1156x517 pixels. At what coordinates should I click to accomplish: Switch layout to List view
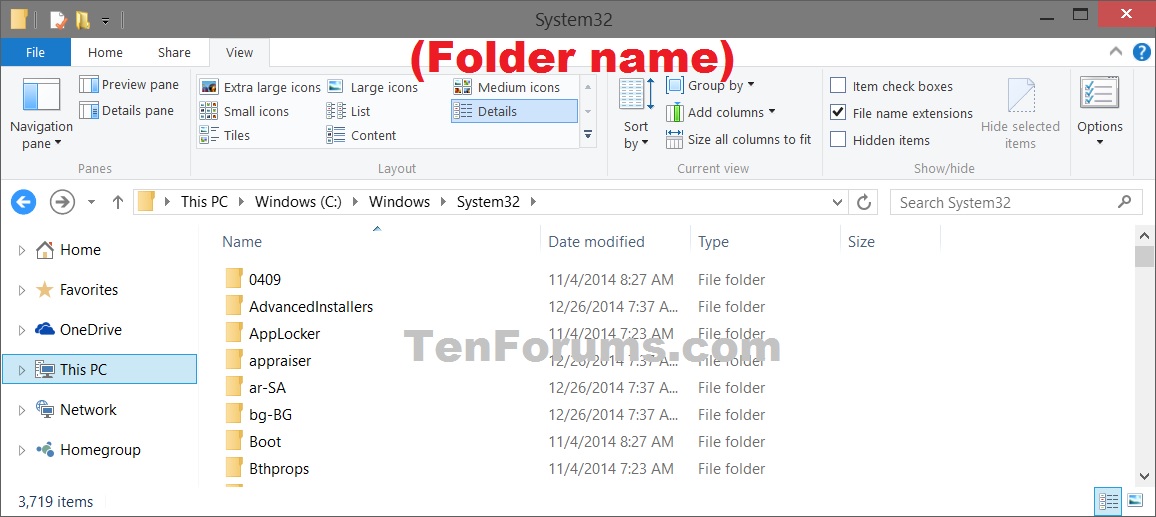tap(349, 111)
